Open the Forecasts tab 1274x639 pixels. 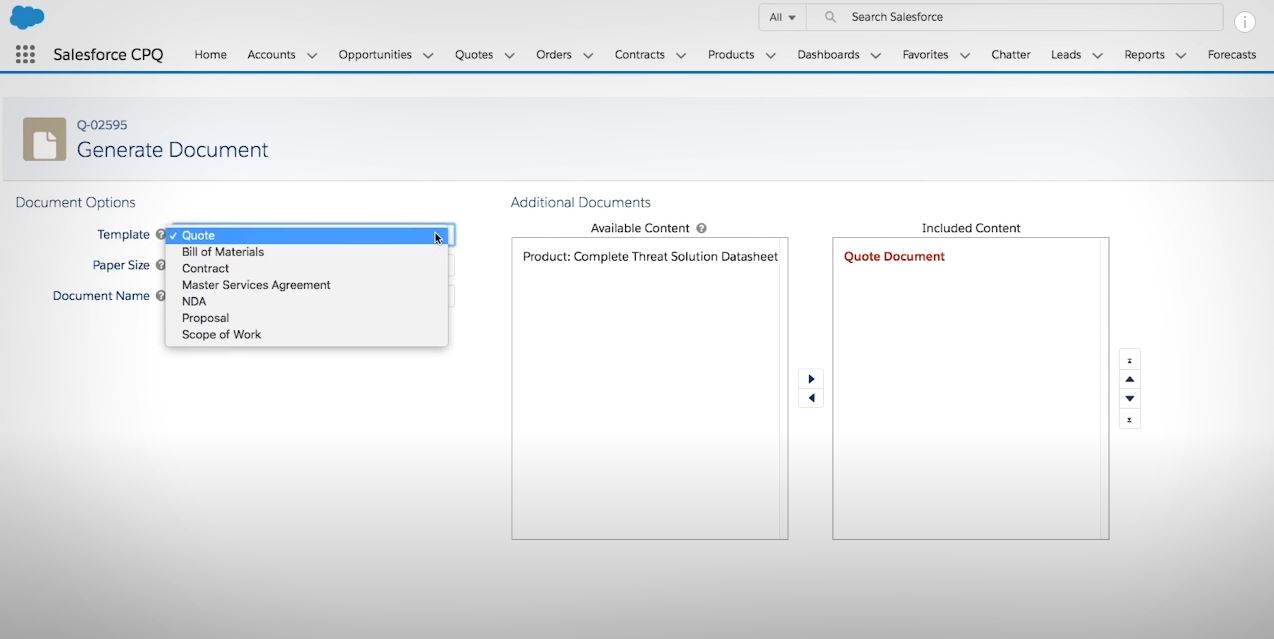1232,55
